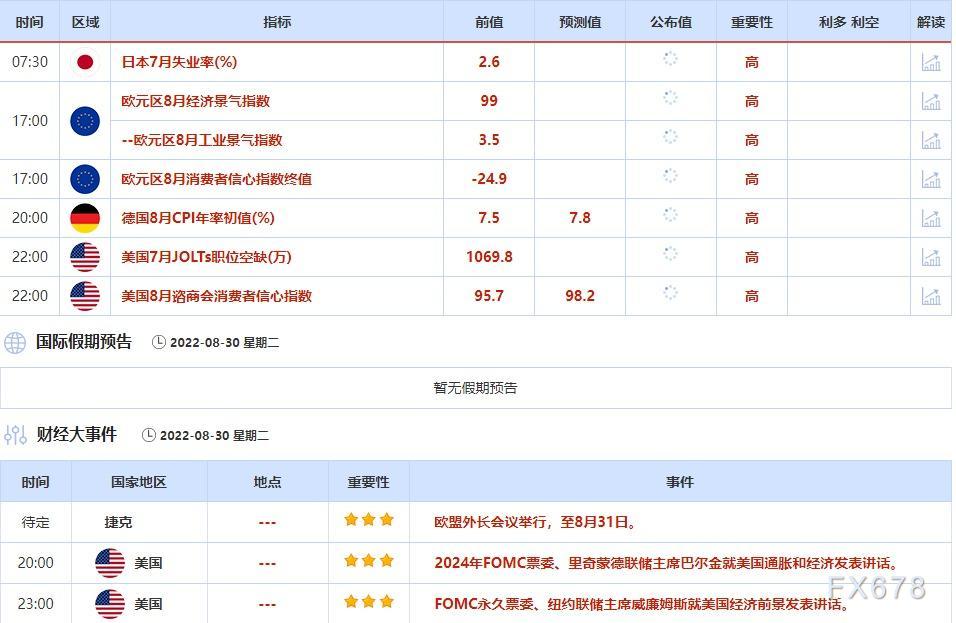
Task: Click the globe icon beside 国际假期预告
Action: [15, 343]
